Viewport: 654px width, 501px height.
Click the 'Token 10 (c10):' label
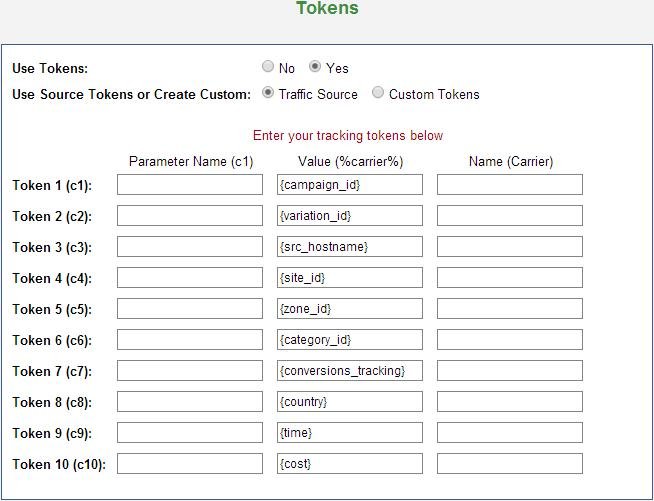click(x=59, y=464)
